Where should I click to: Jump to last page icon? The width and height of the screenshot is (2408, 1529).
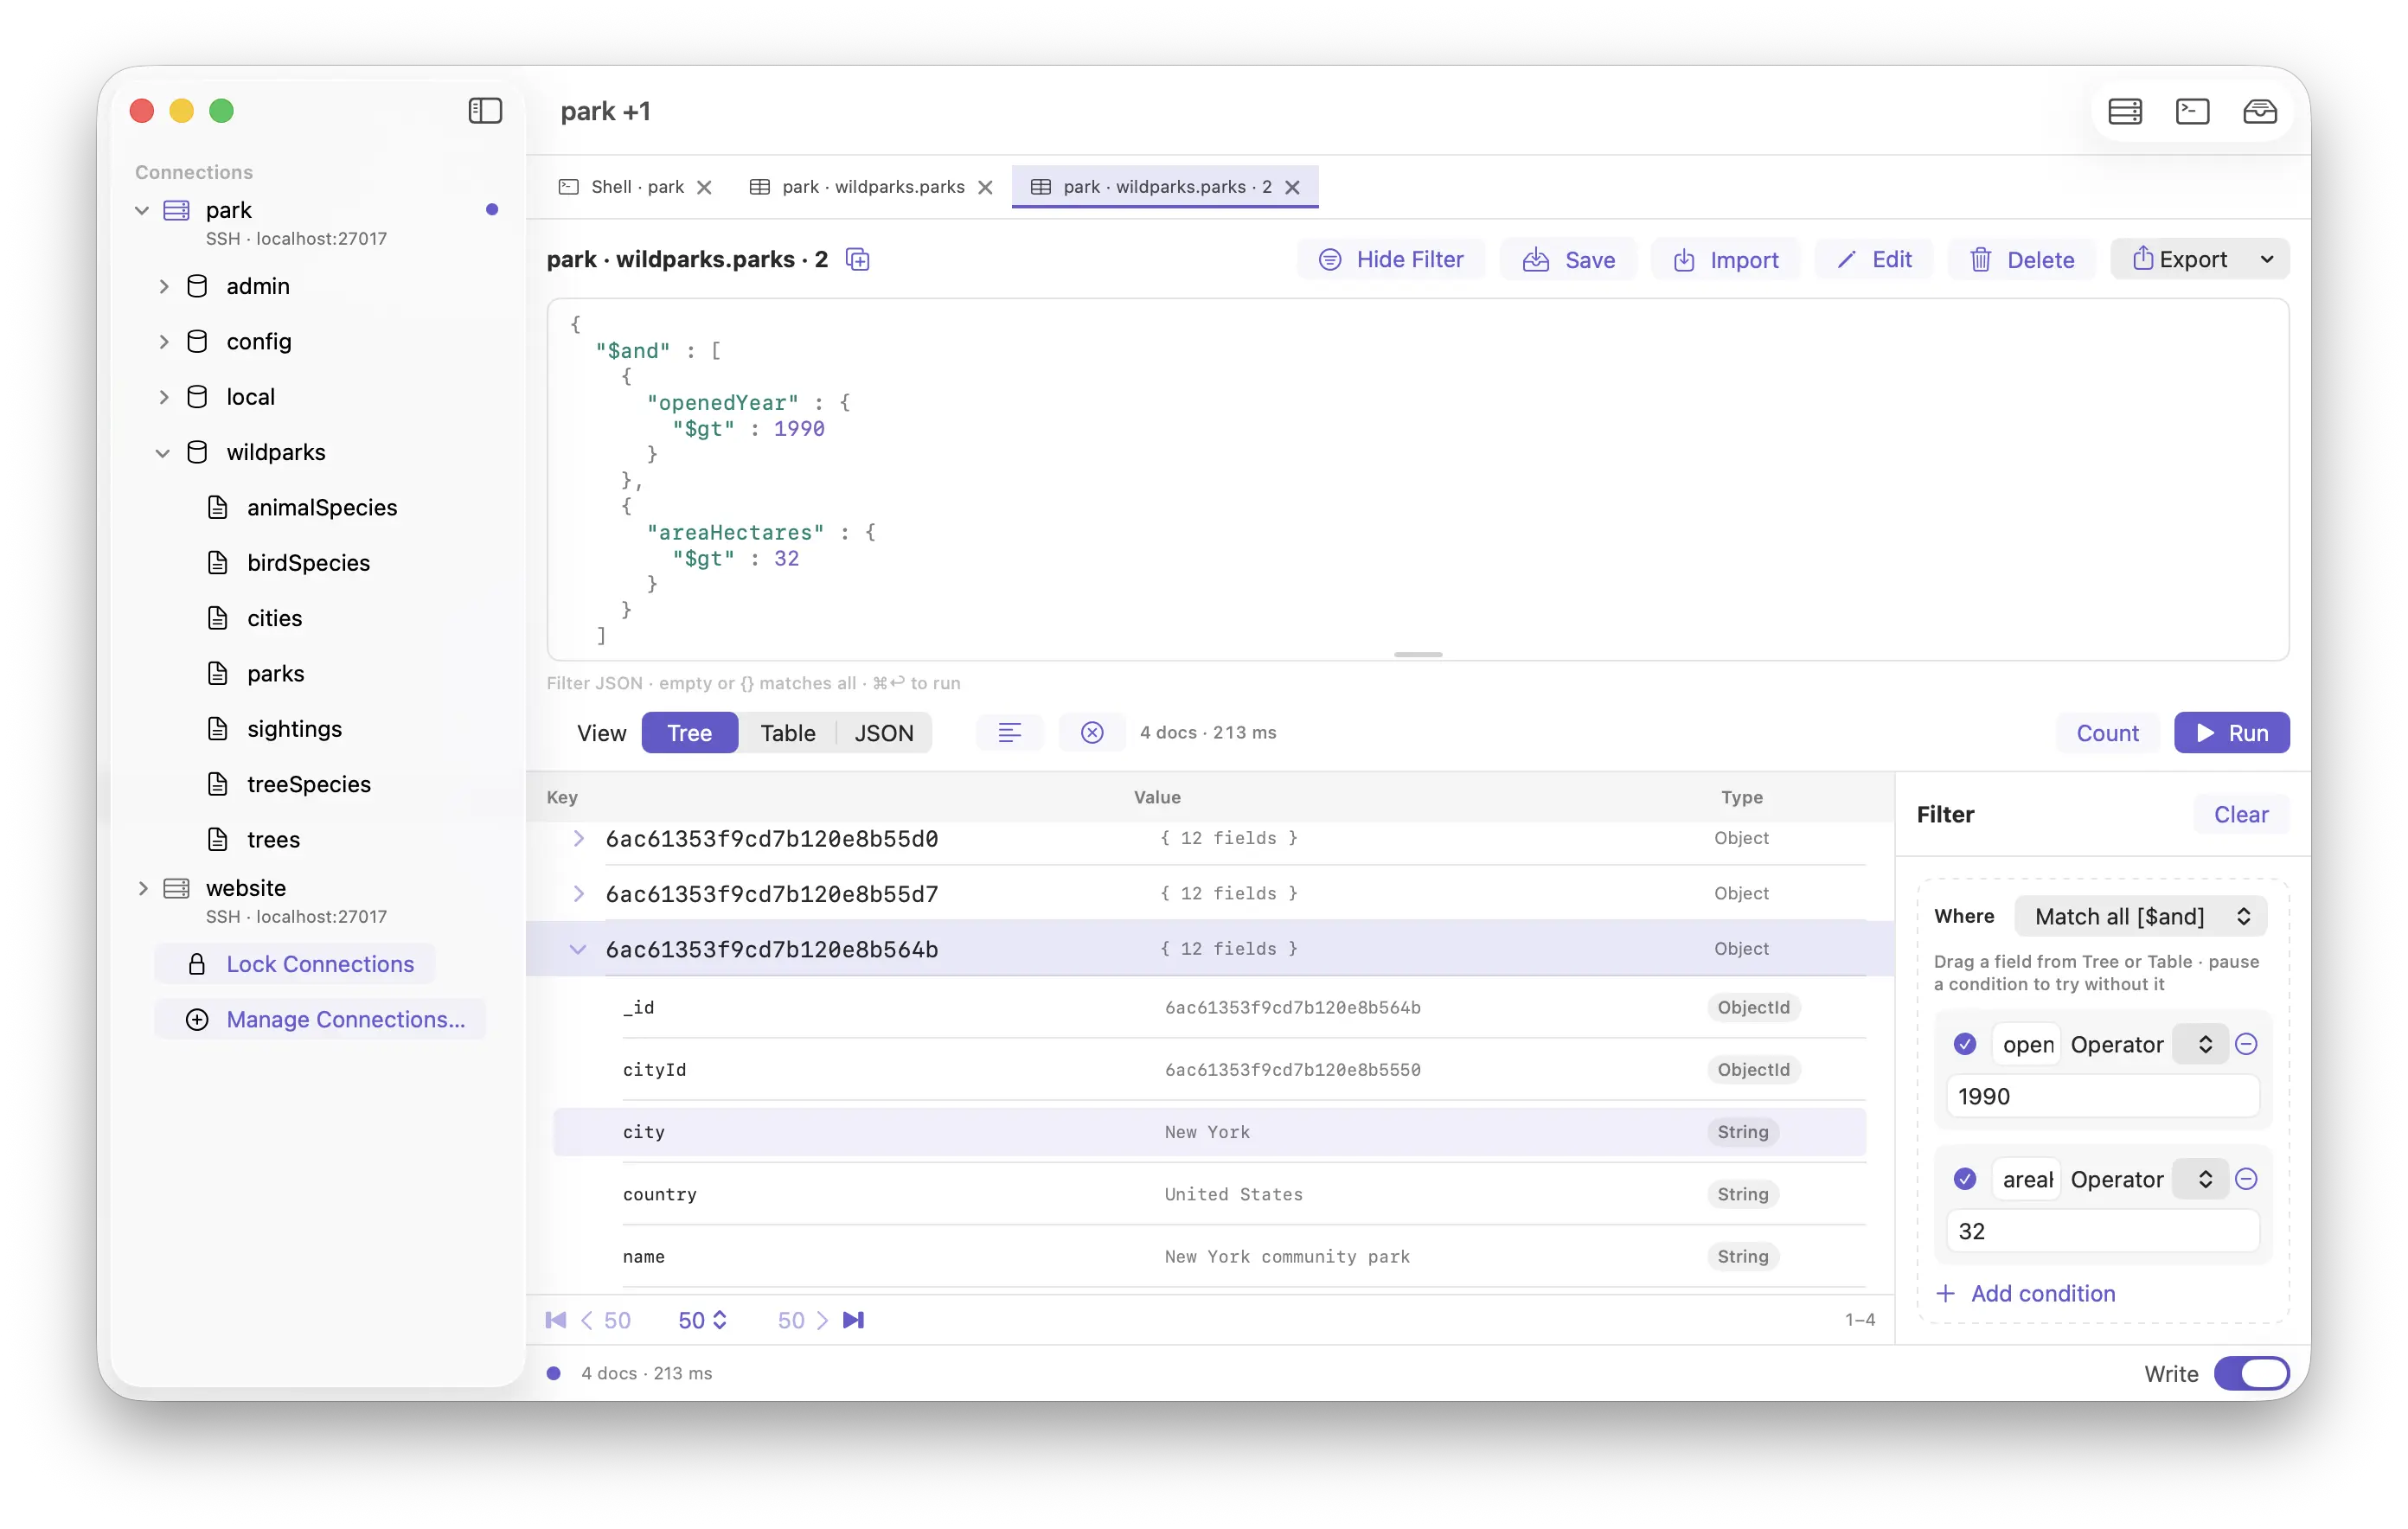853,1320
